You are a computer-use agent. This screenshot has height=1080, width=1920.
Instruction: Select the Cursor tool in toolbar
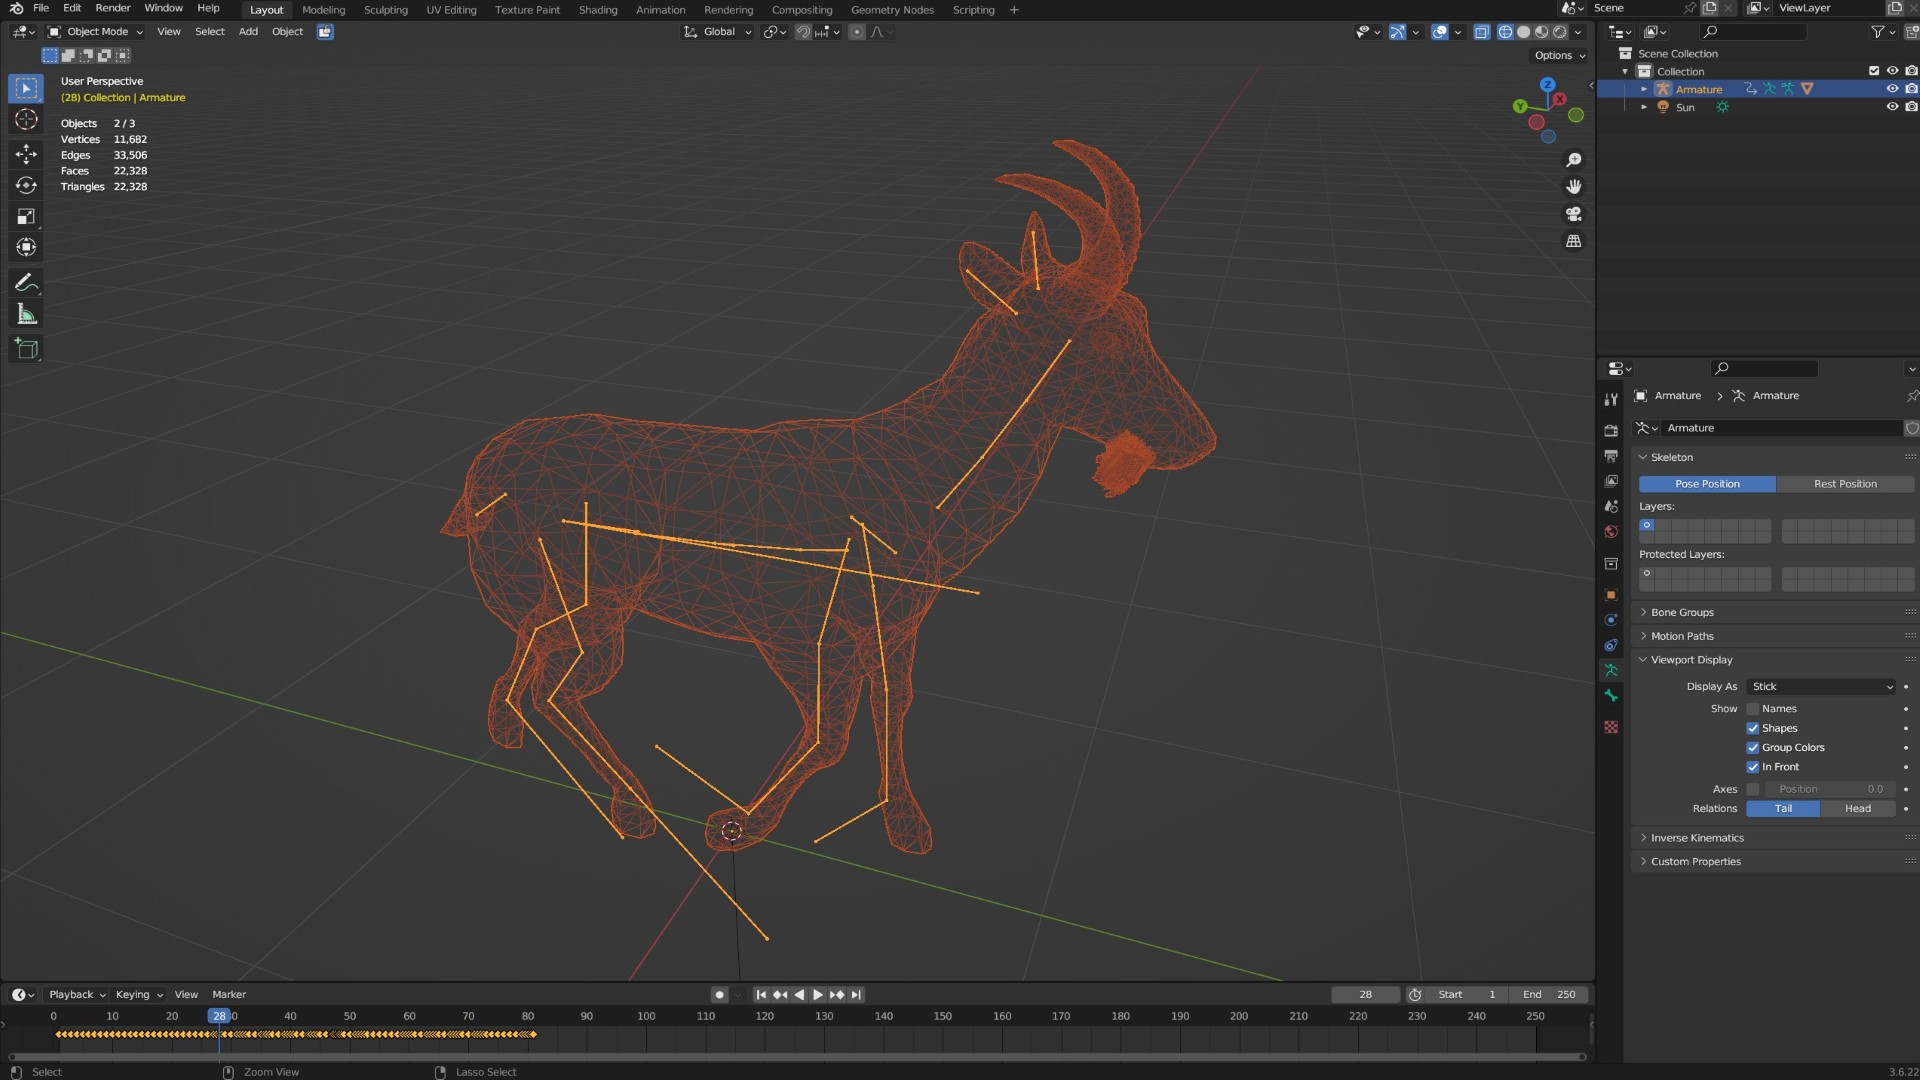pos(26,120)
